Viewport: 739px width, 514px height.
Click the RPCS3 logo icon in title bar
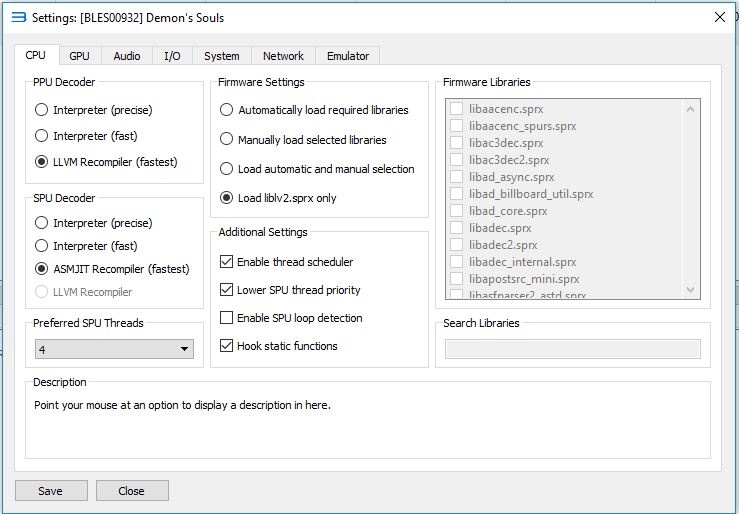coord(18,17)
